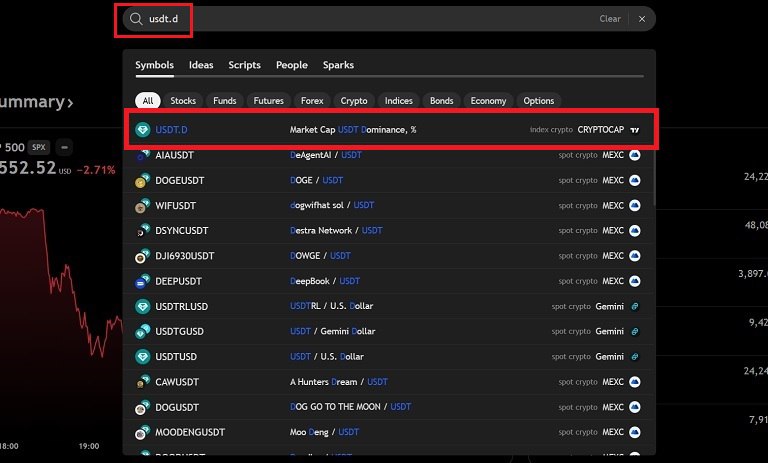Click the DOGEUSDT coin icon
Screen dimensions: 768x463
point(142,180)
